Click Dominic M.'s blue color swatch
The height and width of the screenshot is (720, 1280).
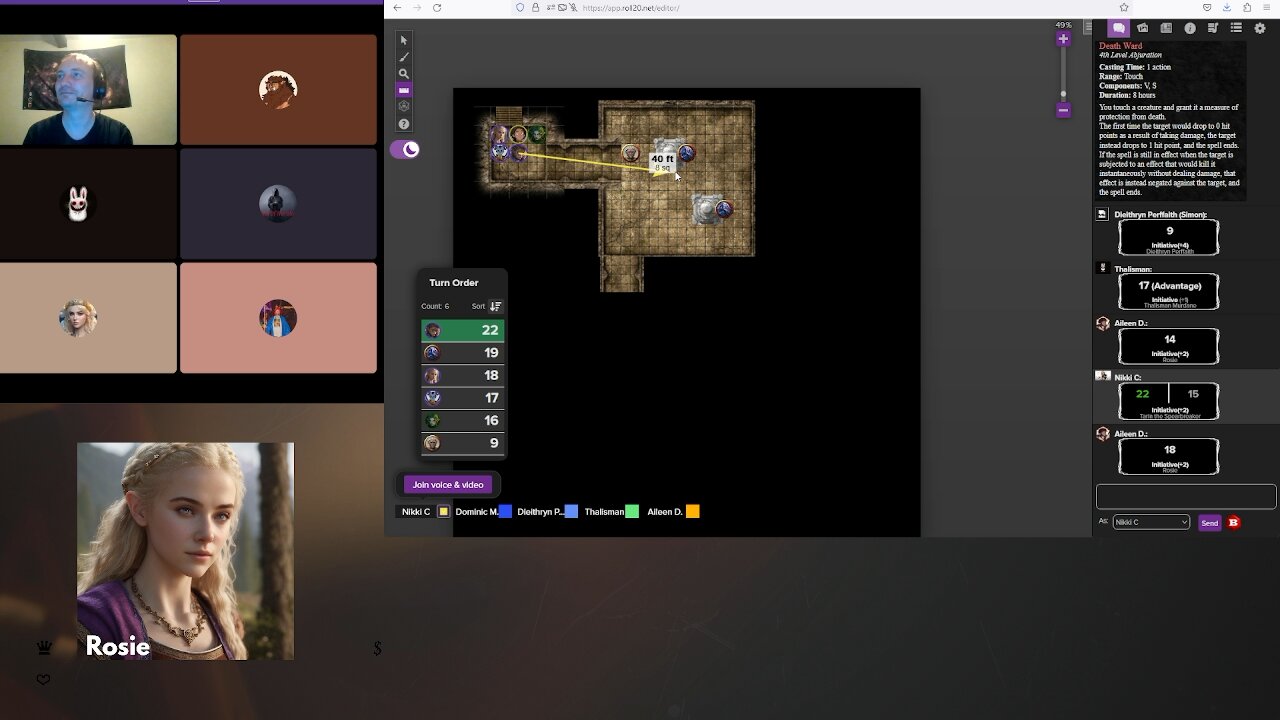tap(506, 512)
